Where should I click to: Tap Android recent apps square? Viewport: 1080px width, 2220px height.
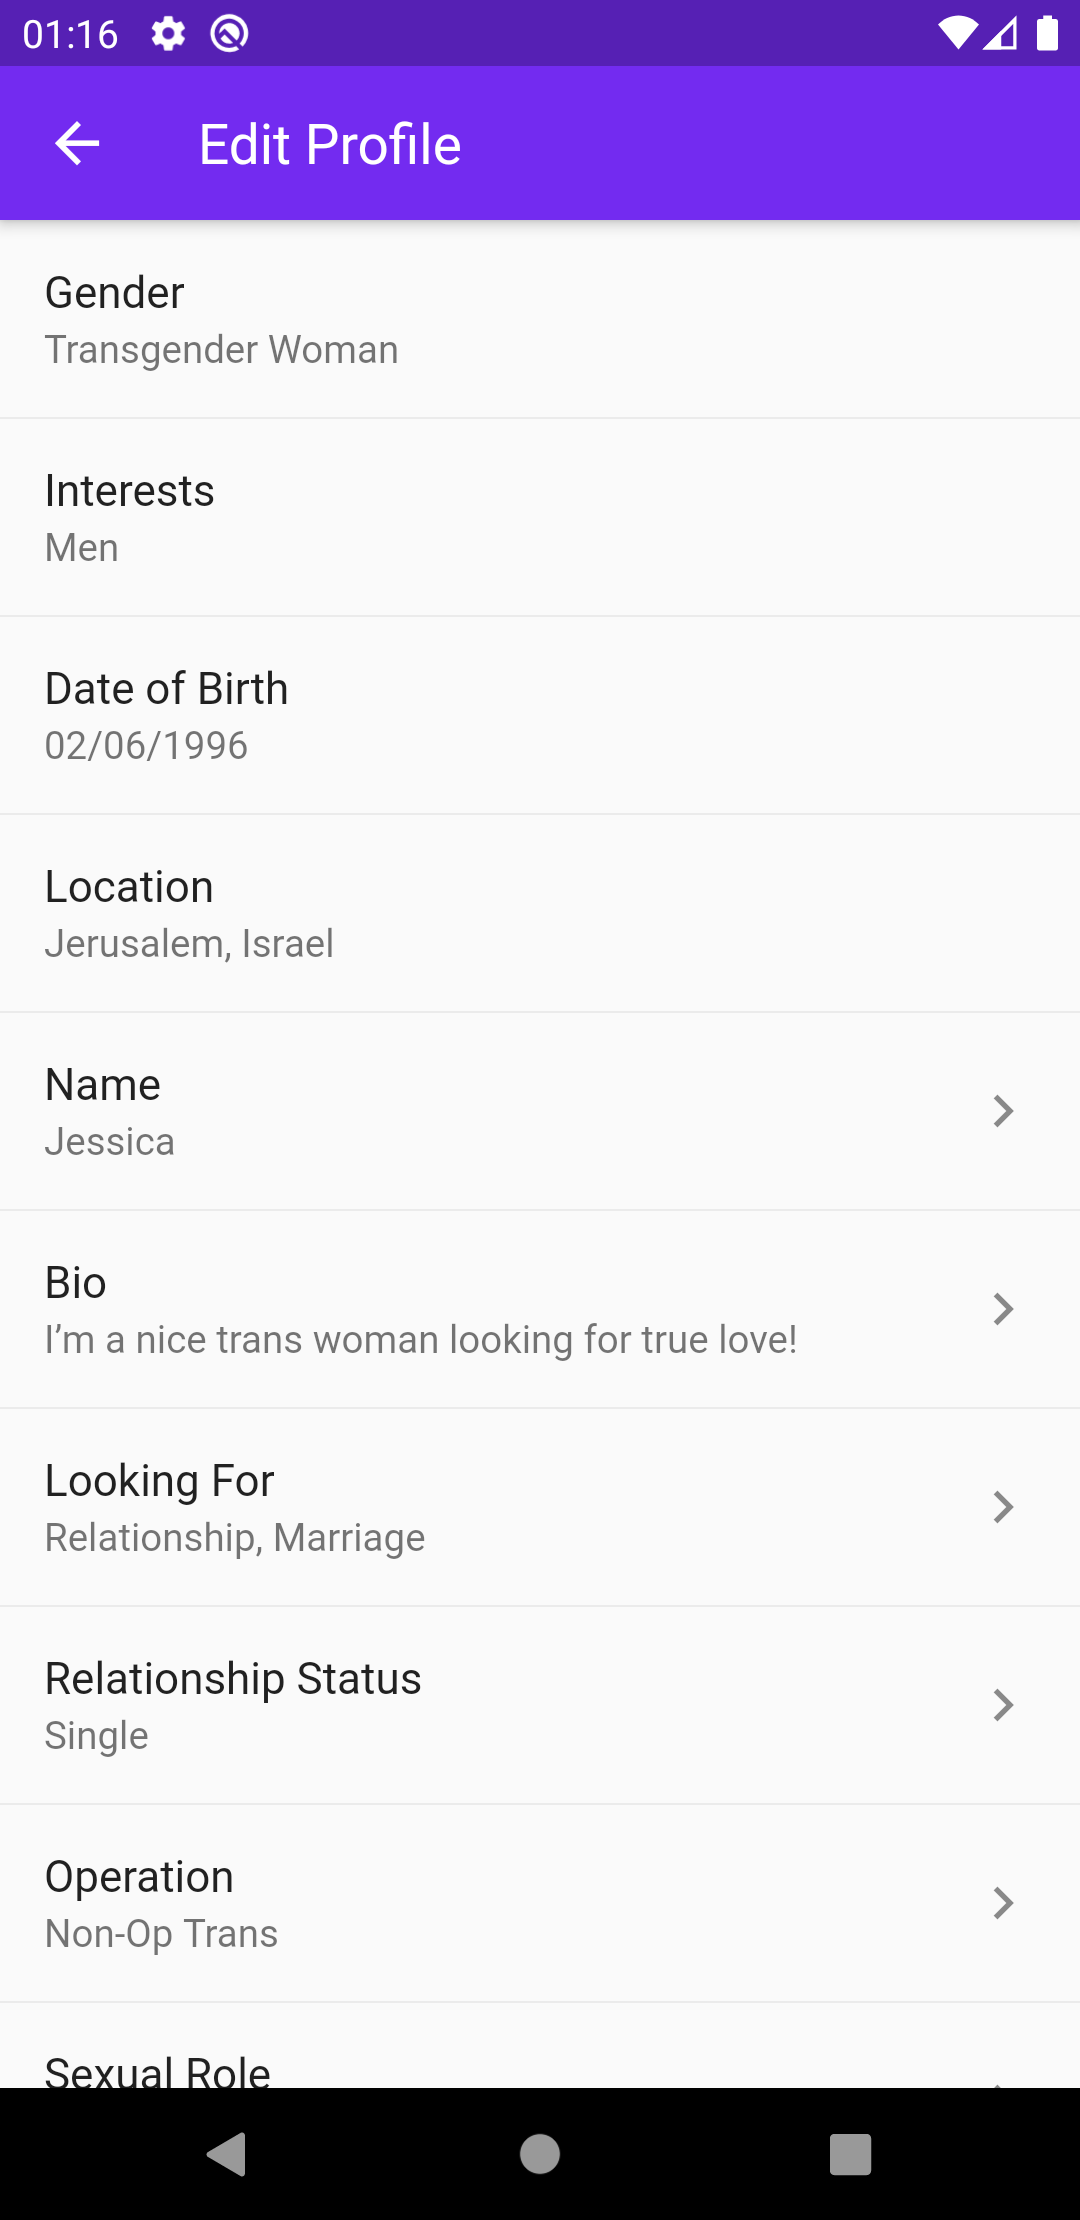[x=851, y=2154]
